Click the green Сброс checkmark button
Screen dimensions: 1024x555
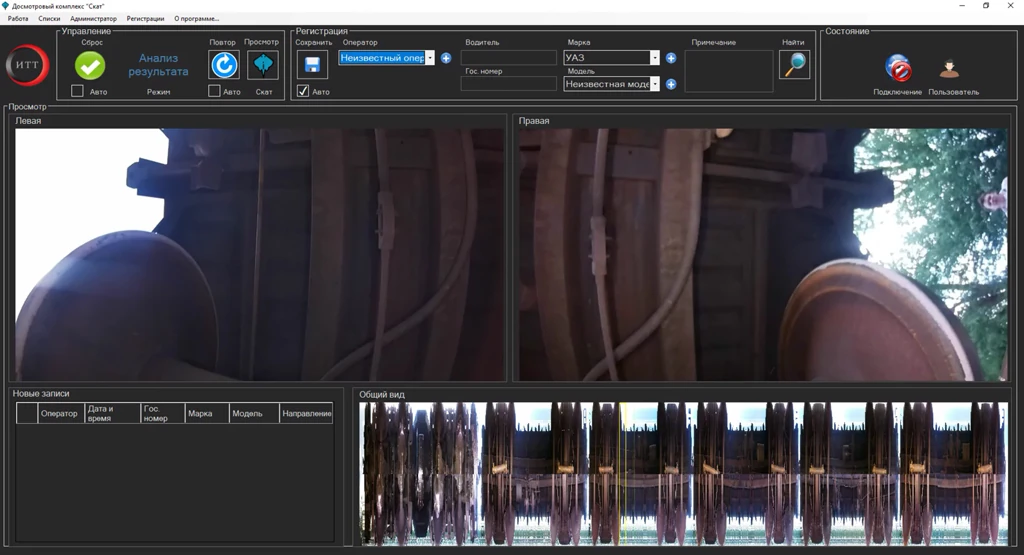point(90,65)
